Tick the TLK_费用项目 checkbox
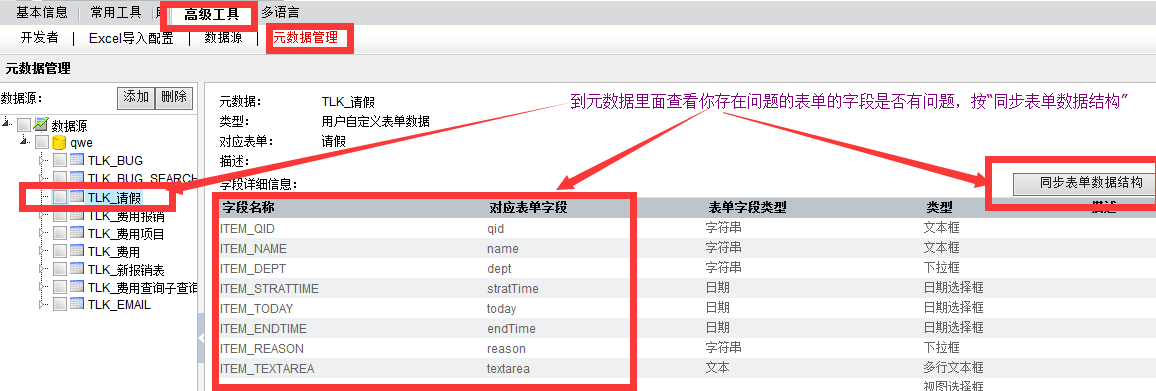The height and width of the screenshot is (391, 1156). (x=60, y=234)
